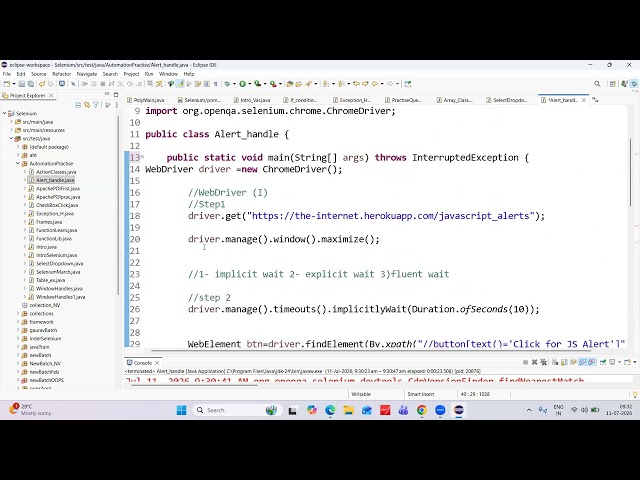Click the New file toolbar icon

(7, 84)
